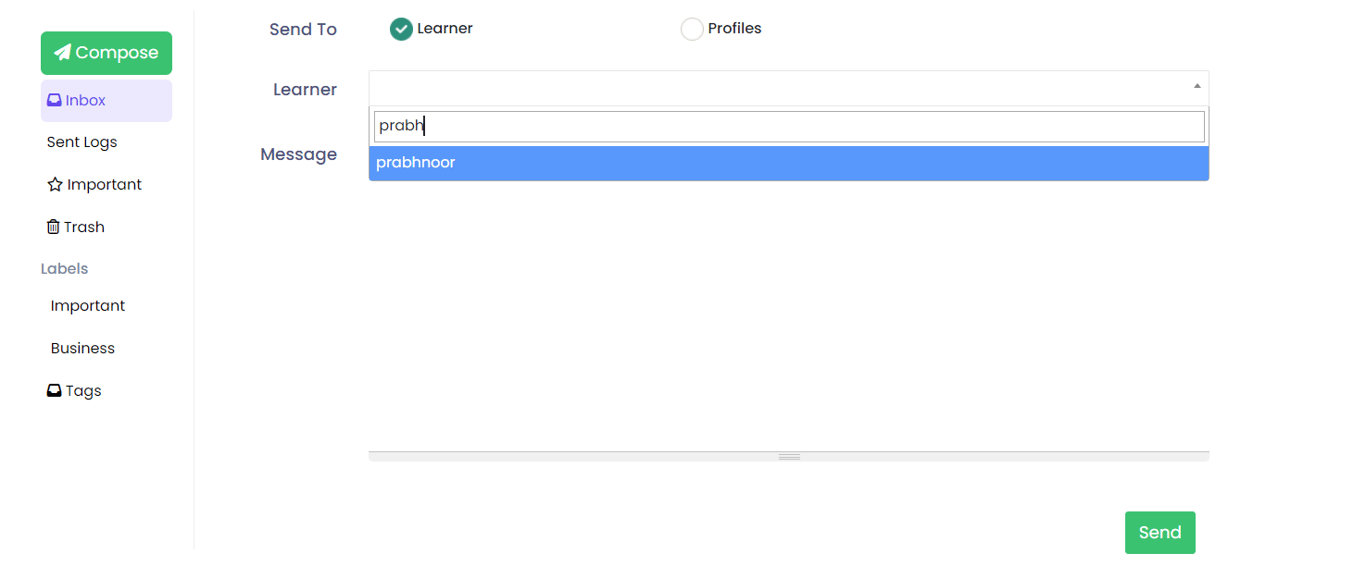Open the Important label under Labels
This screenshot has height=566, width=1366.
(88, 306)
